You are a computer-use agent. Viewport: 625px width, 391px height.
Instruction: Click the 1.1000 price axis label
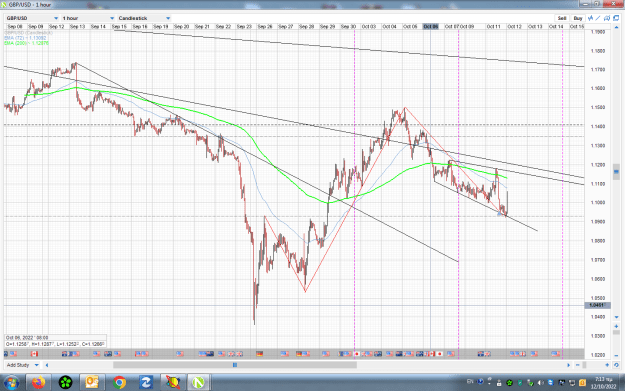click(x=598, y=202)
